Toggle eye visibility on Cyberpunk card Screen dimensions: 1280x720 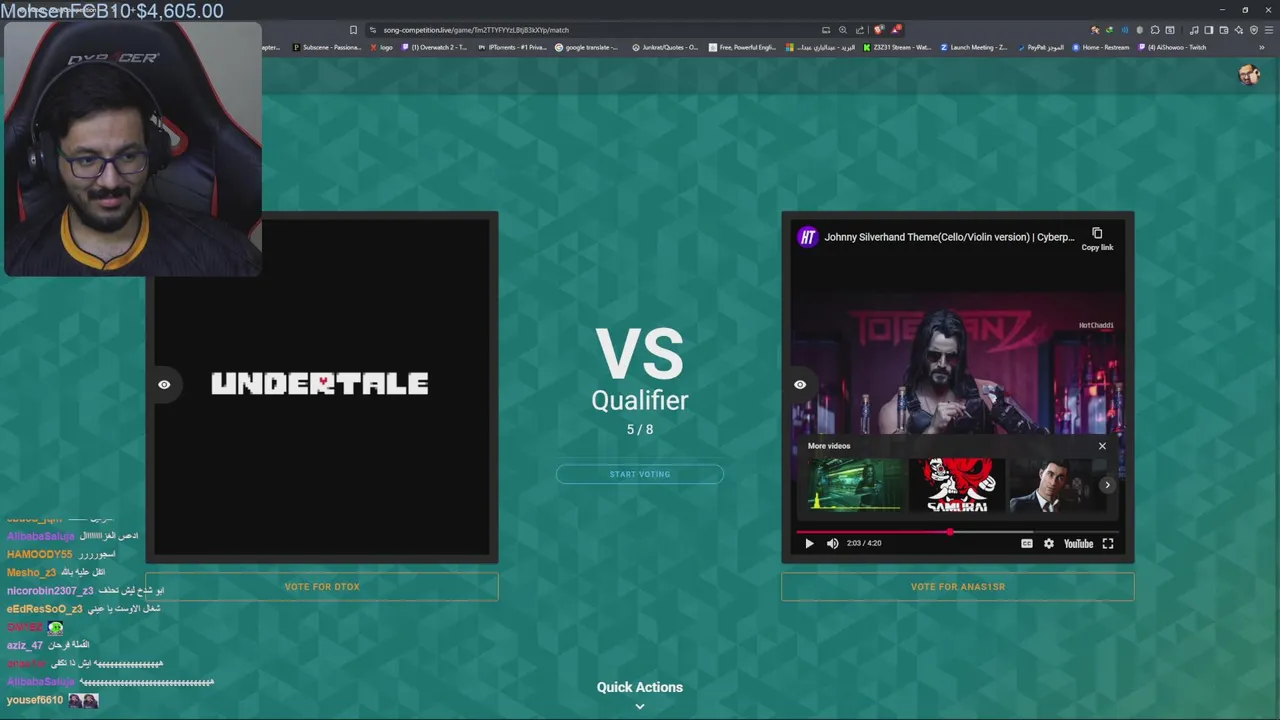pos(800,384)
